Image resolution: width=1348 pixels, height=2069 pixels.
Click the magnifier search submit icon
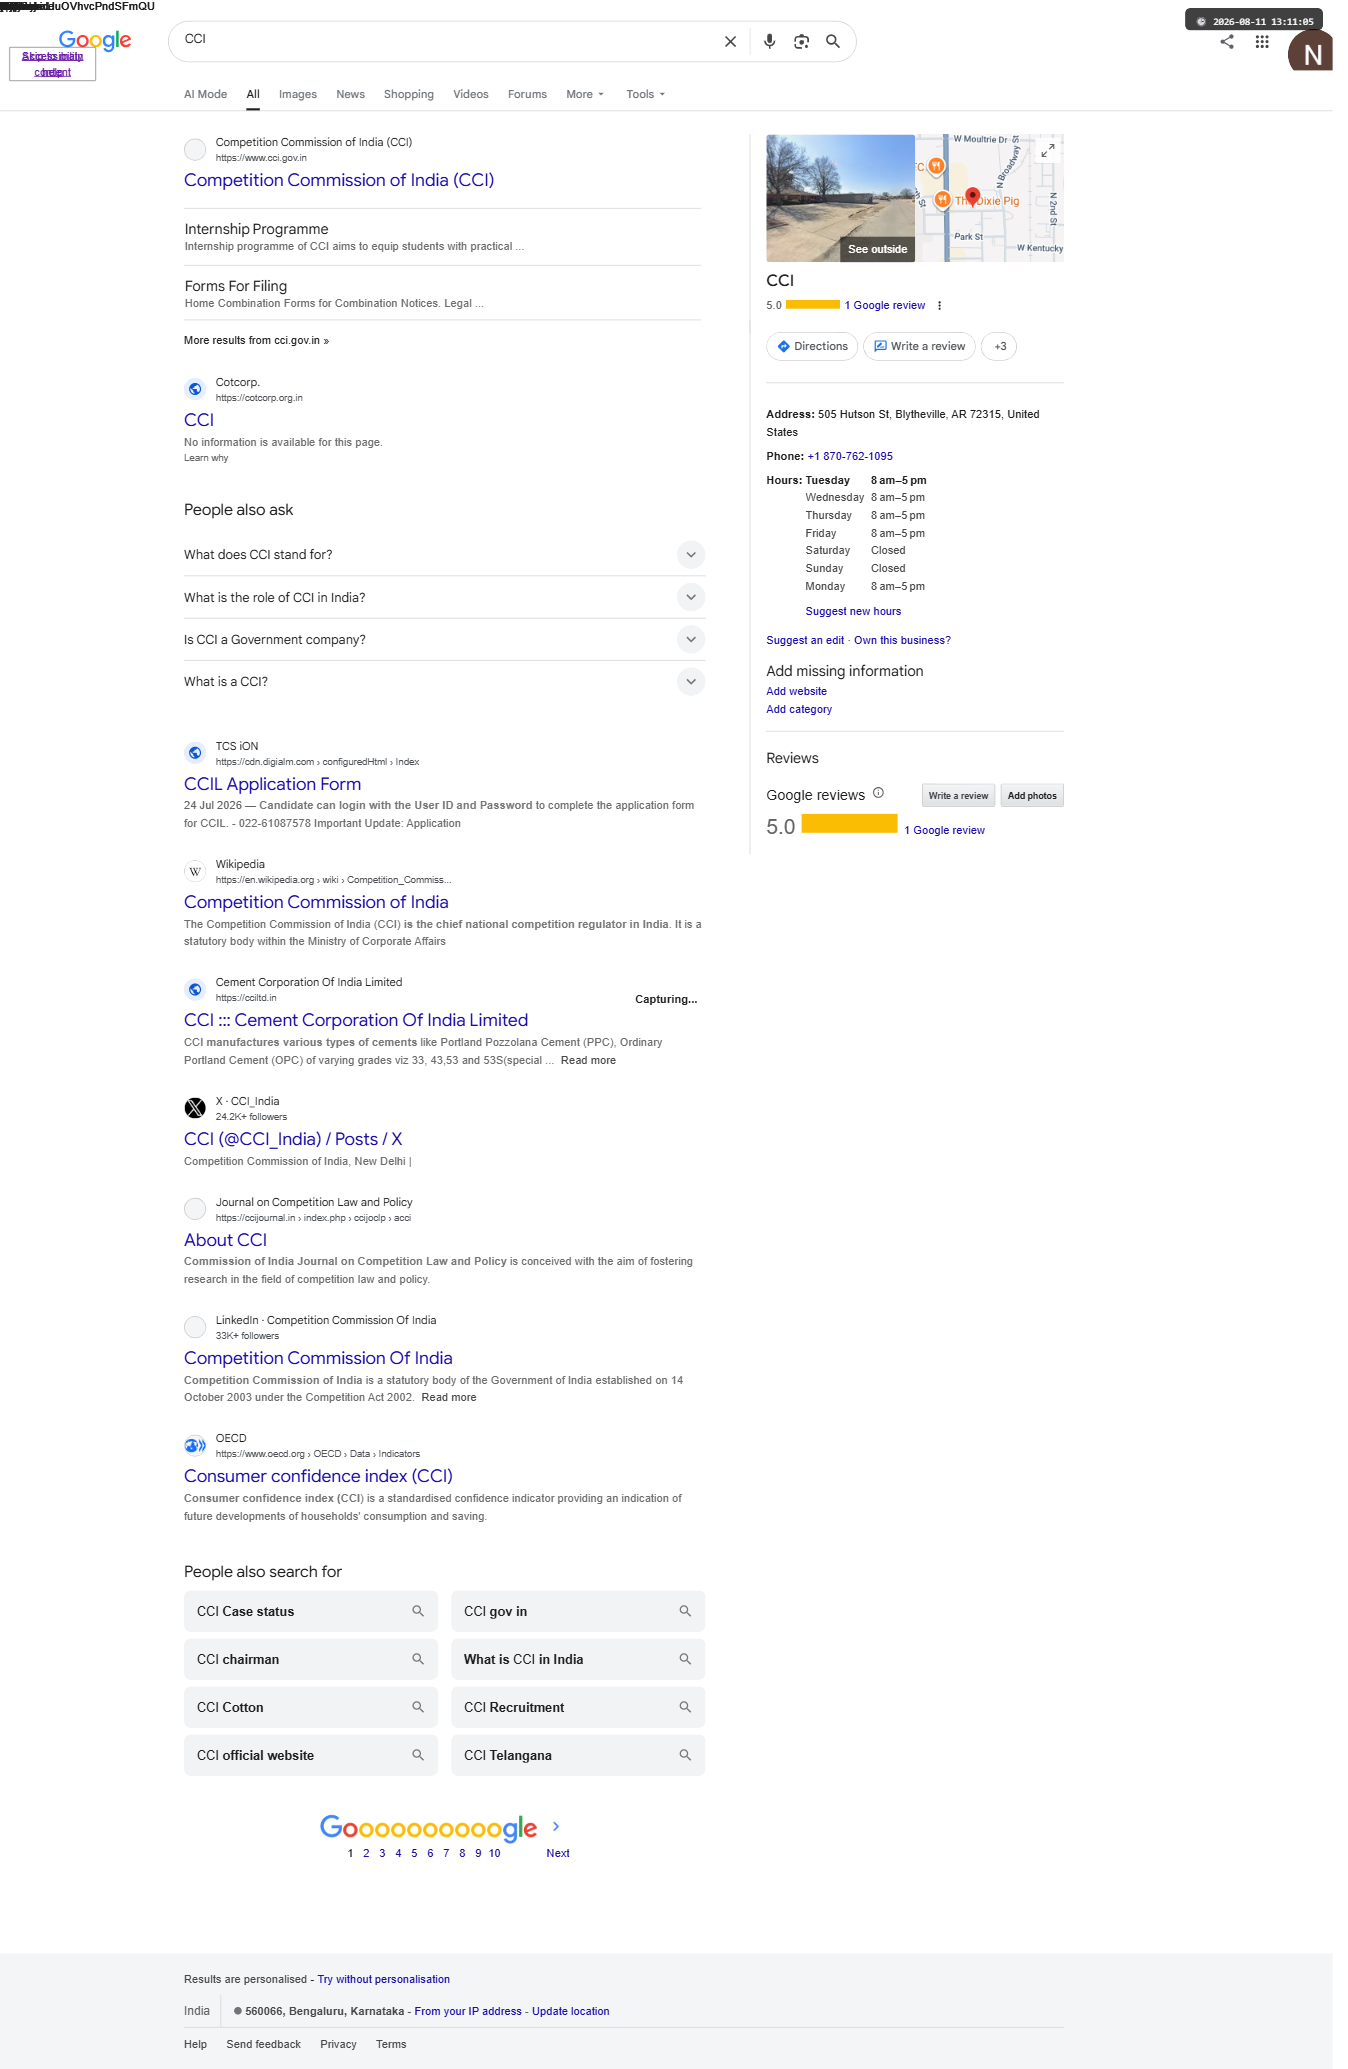(833, 42)
